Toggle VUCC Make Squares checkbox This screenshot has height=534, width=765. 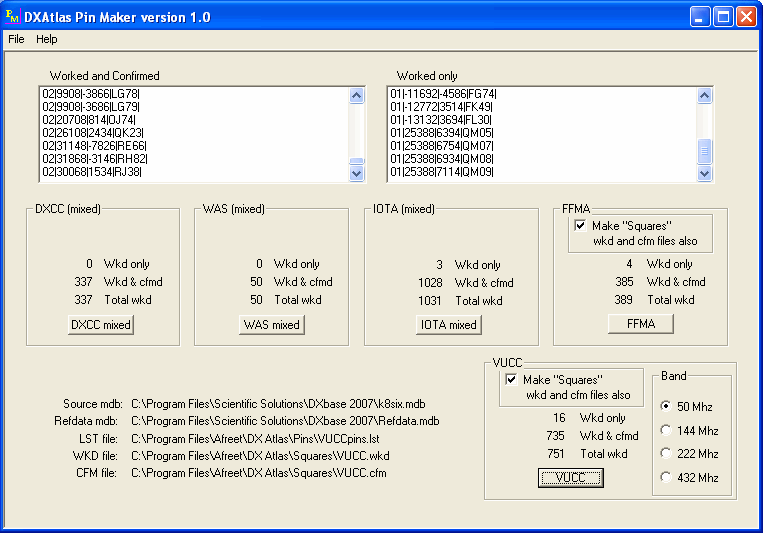pyautogui.click(x=512, y=380)
